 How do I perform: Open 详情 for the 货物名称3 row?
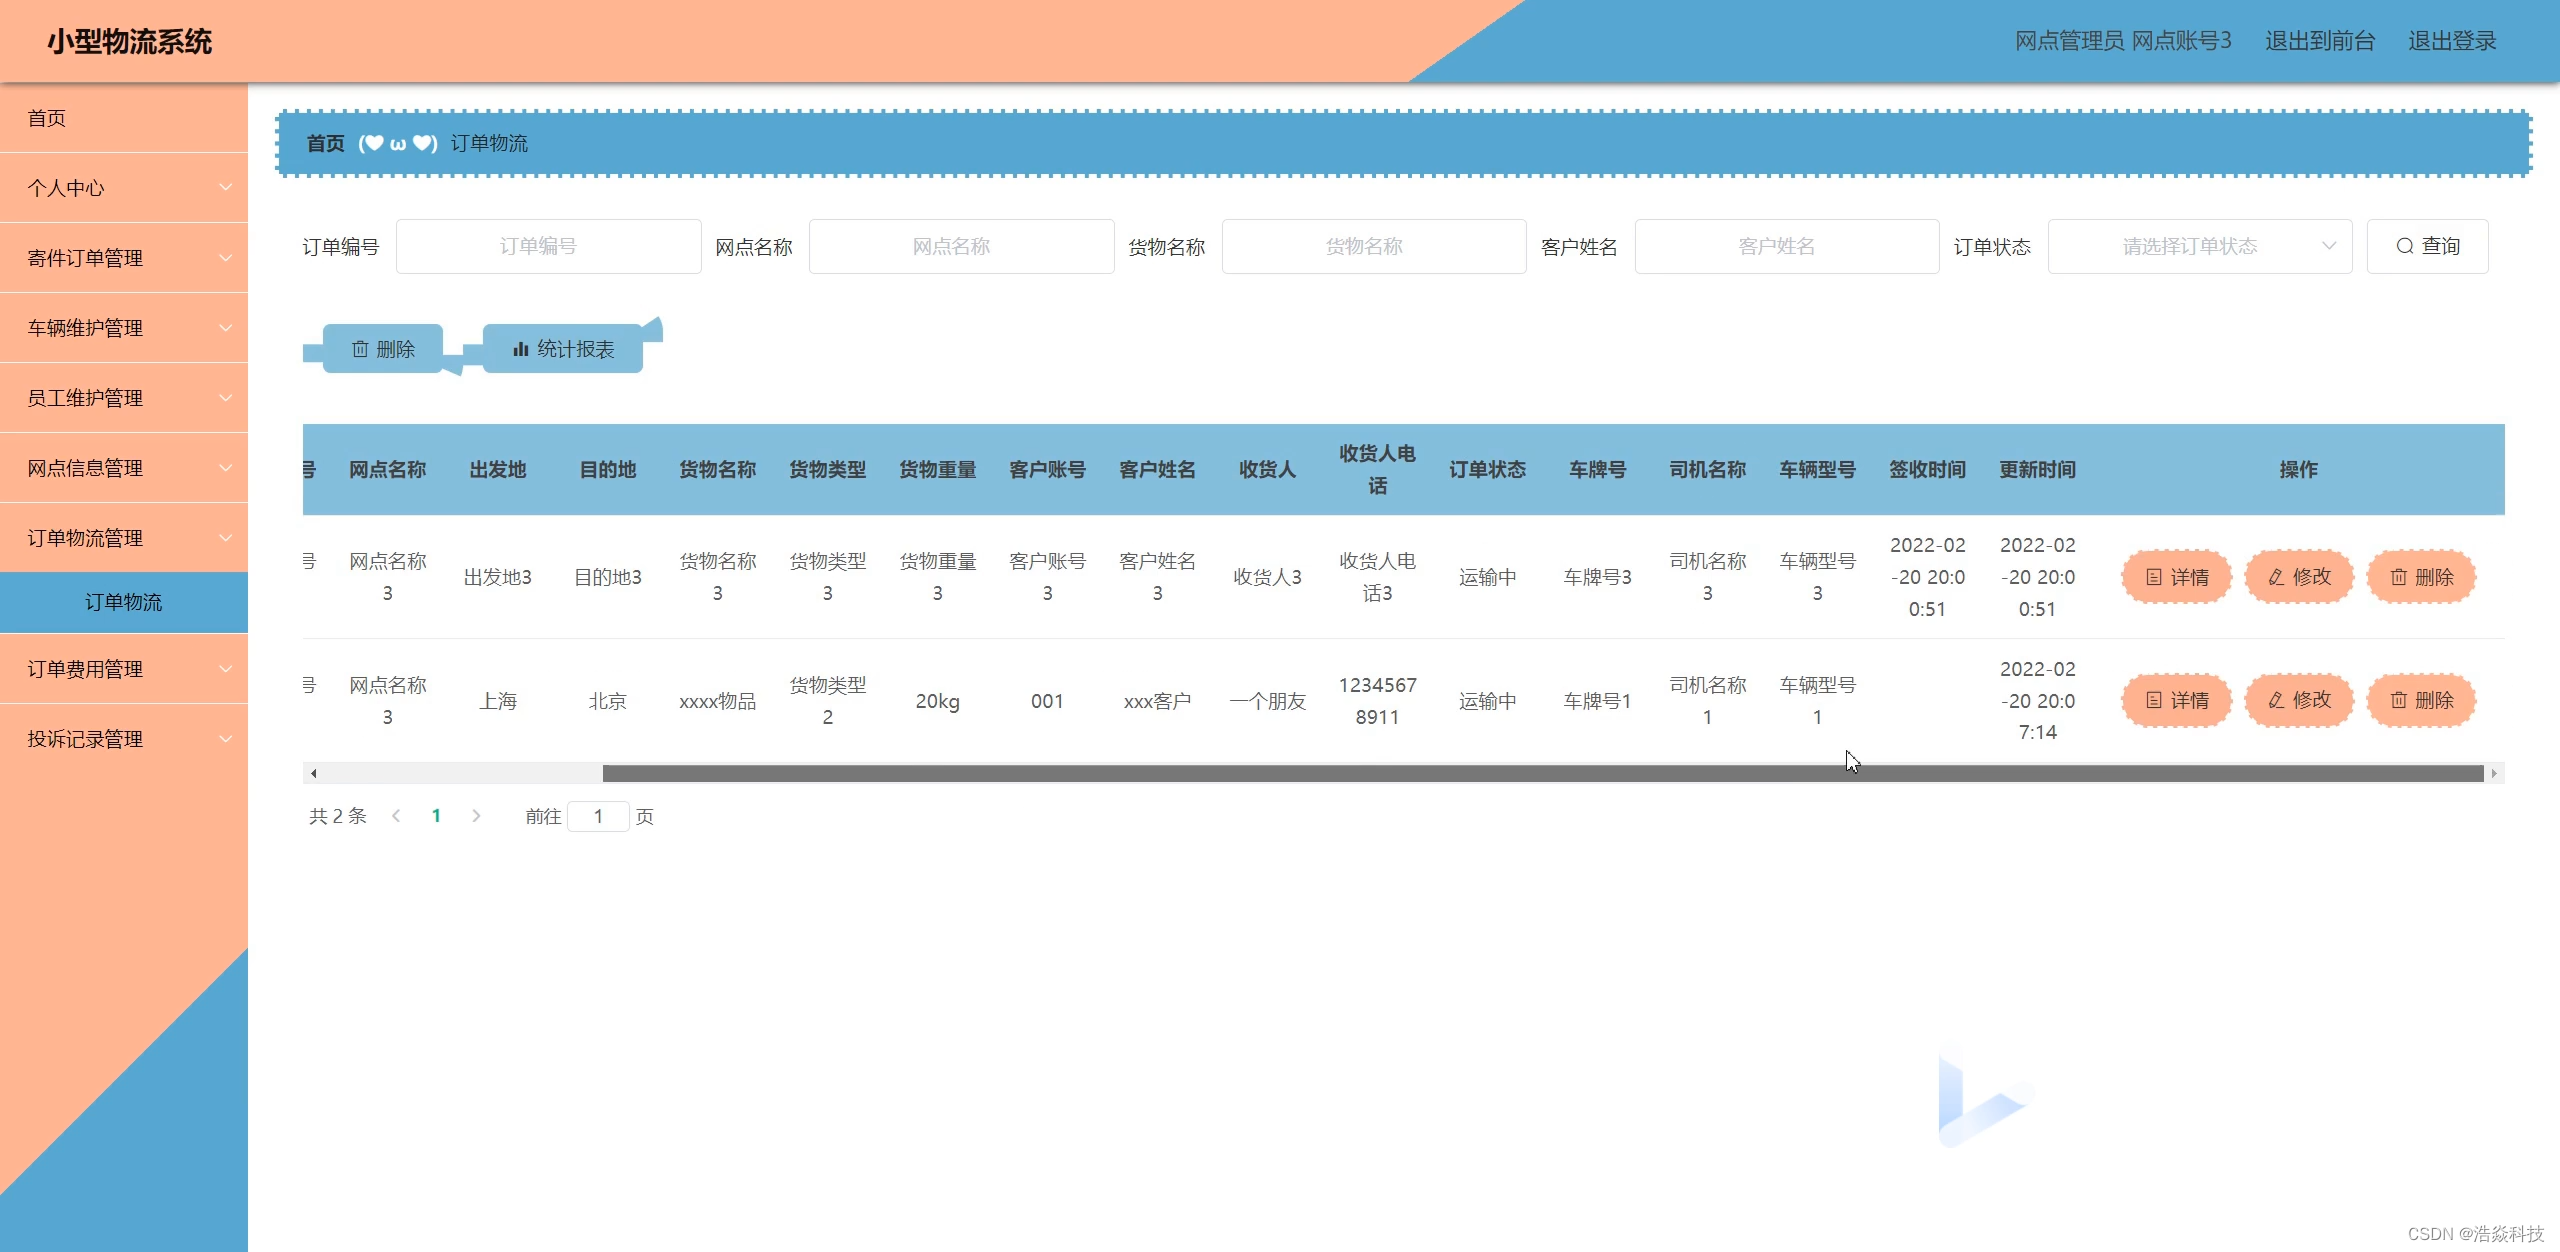pyautogui.click(x=2176, y=576)
